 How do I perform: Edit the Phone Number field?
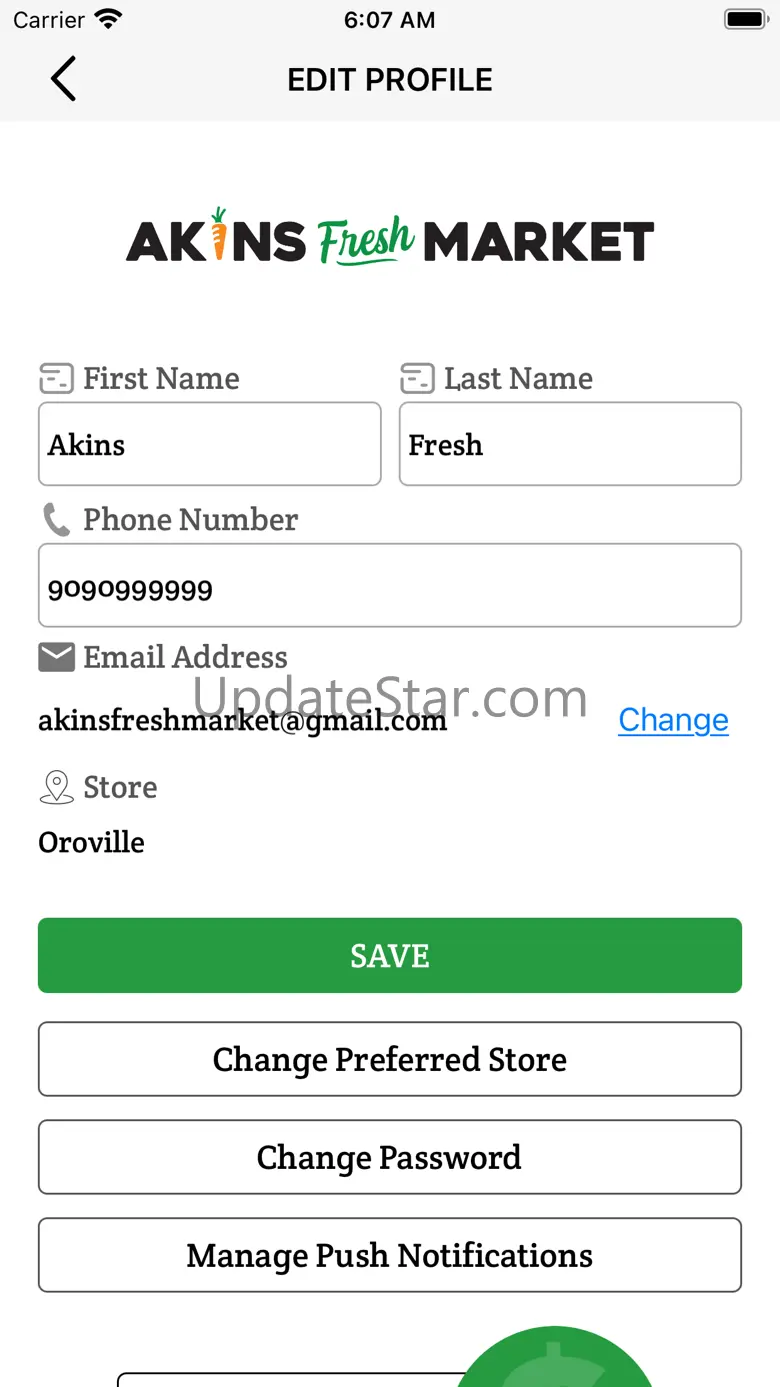click(x=390, y=585)
